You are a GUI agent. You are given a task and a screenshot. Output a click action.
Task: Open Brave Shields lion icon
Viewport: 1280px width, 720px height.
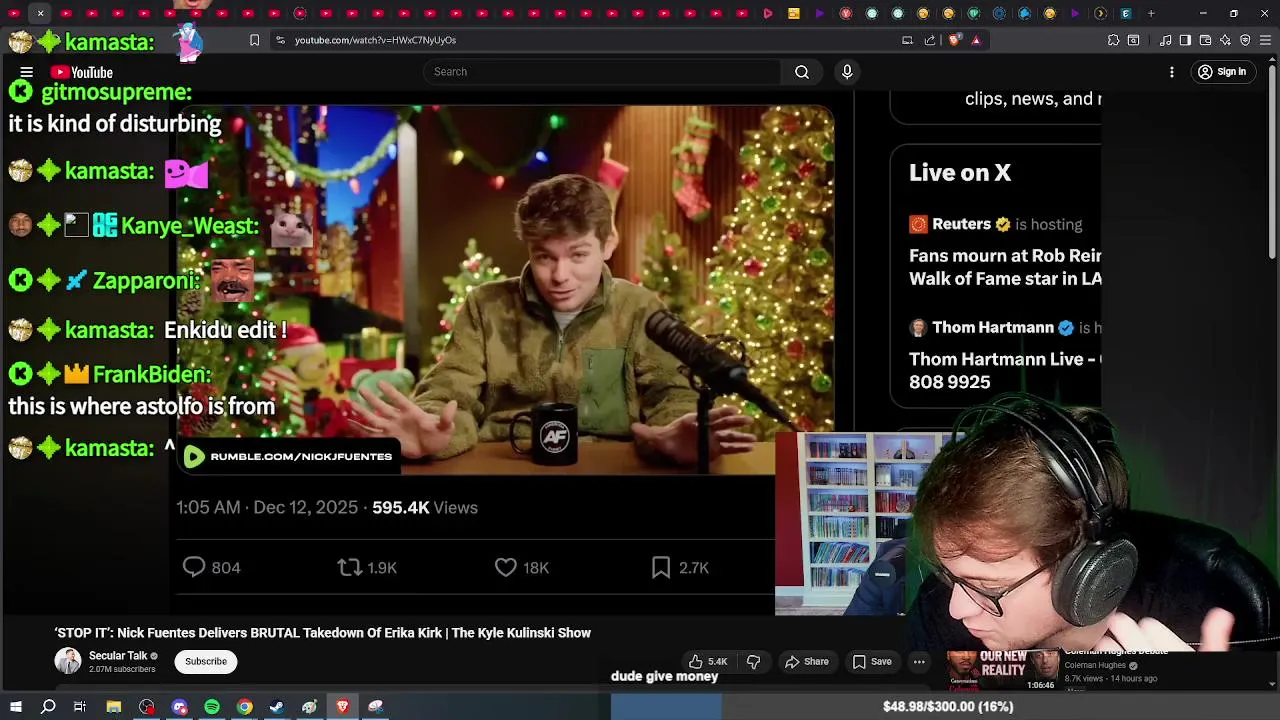click(x=954, y=40)
